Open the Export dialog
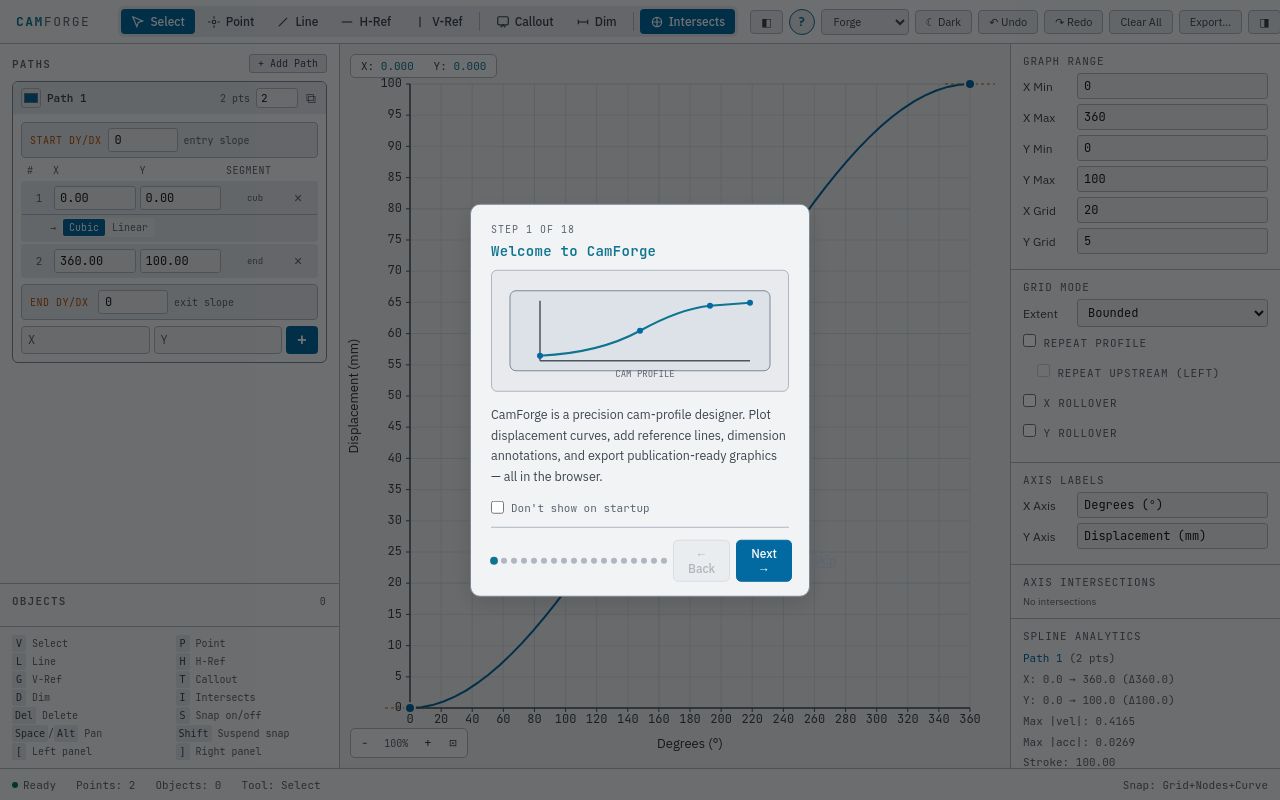 pyautogui.click(x=1210, y=22)
